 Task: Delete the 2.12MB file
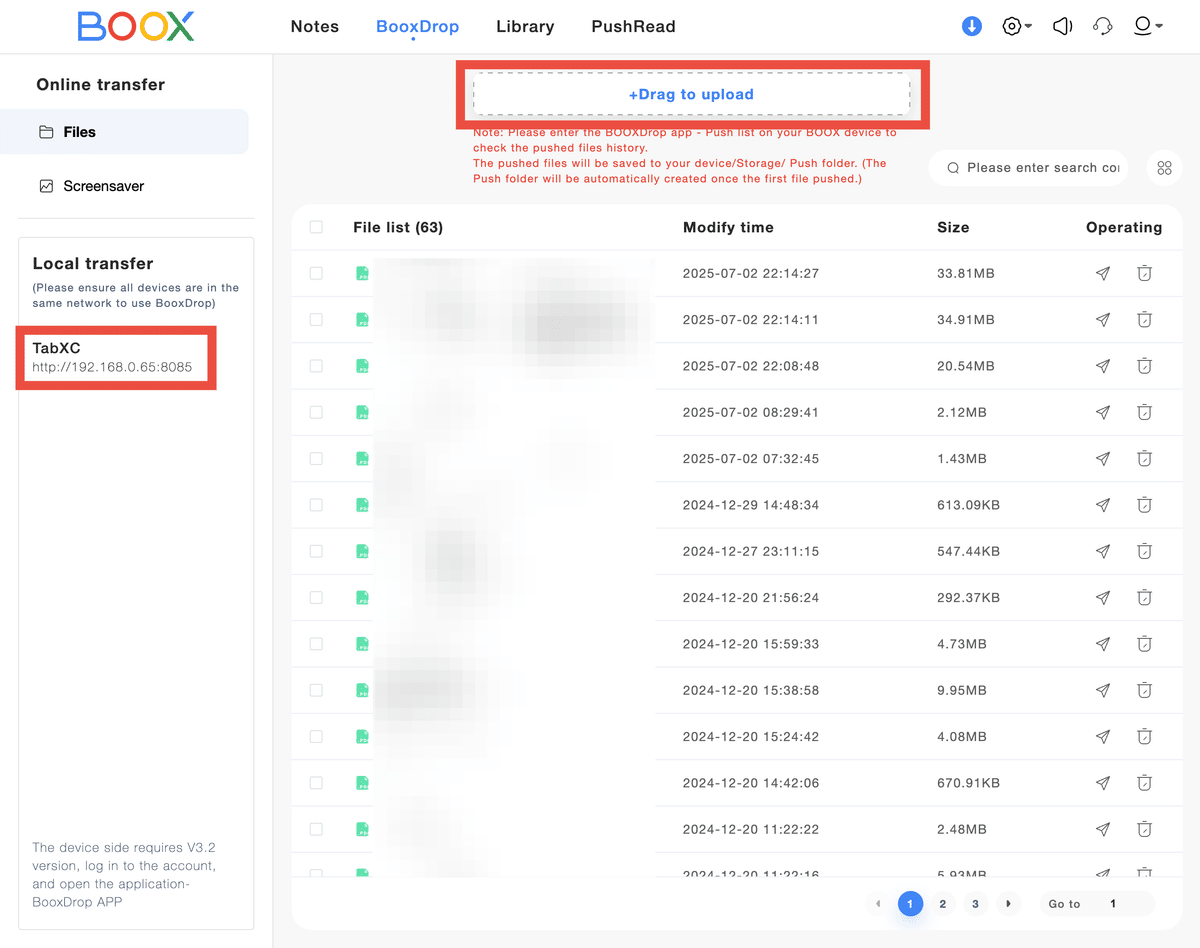click(1145, 412)
